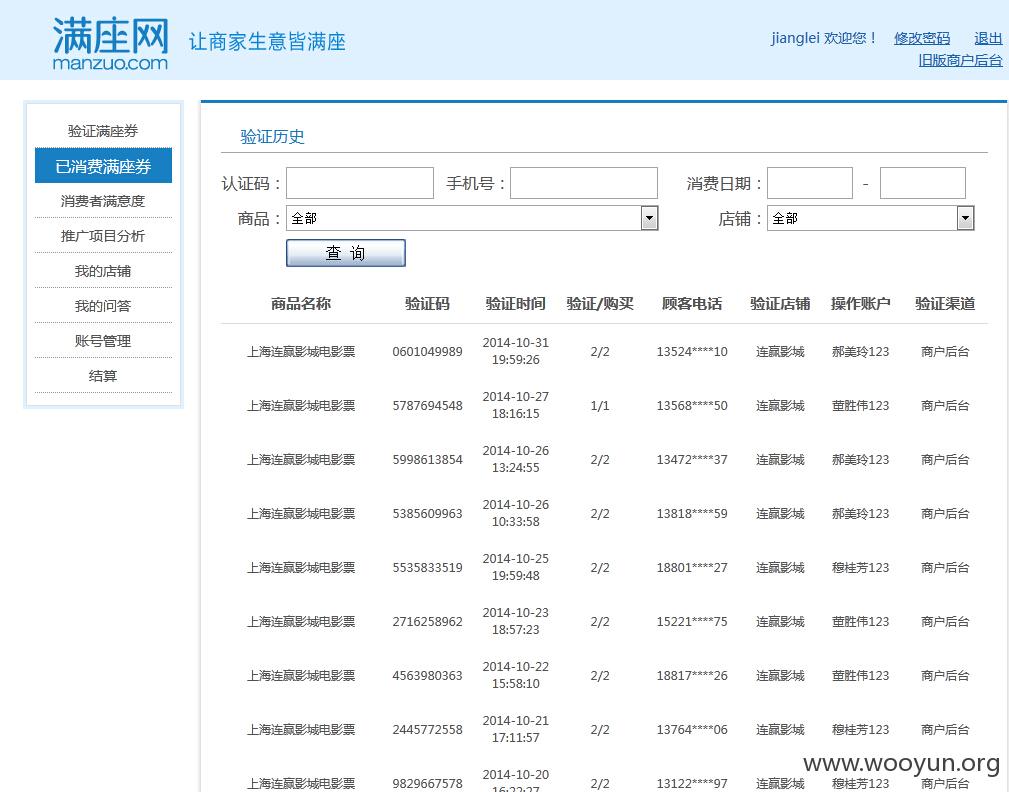Click the time 2014-10-25 19:59:48

pos(515,567)
